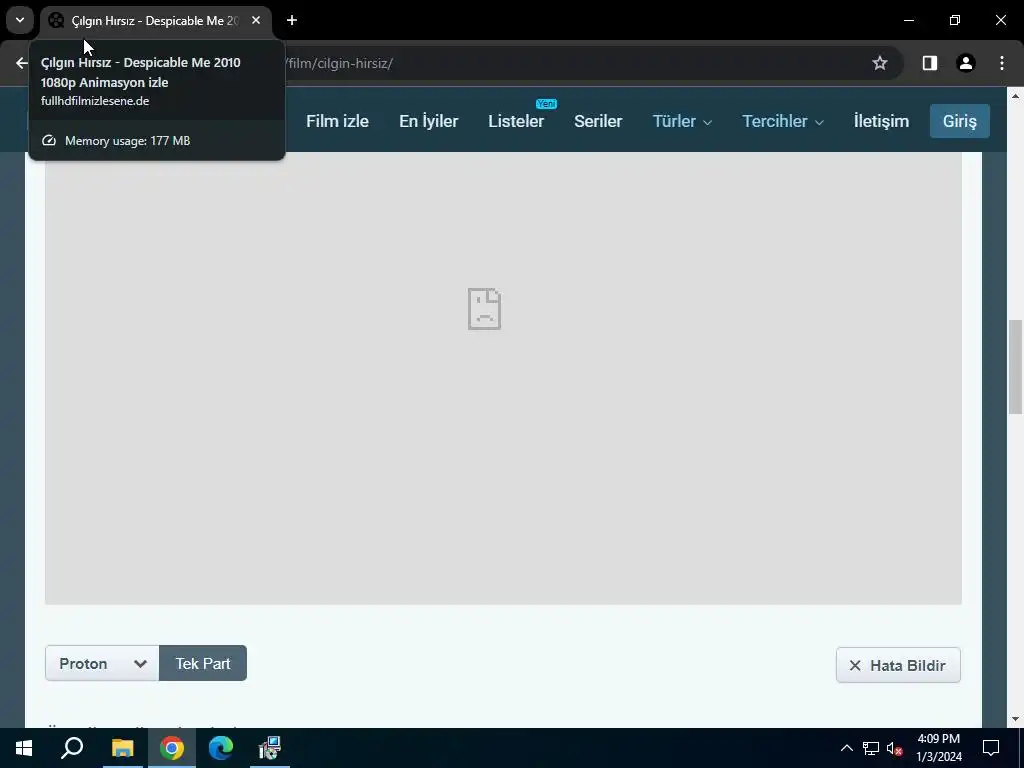The width and height of the screenshot is (1024, 768).
Task: Open the Chrome profile menu
Action: [965, 63]
